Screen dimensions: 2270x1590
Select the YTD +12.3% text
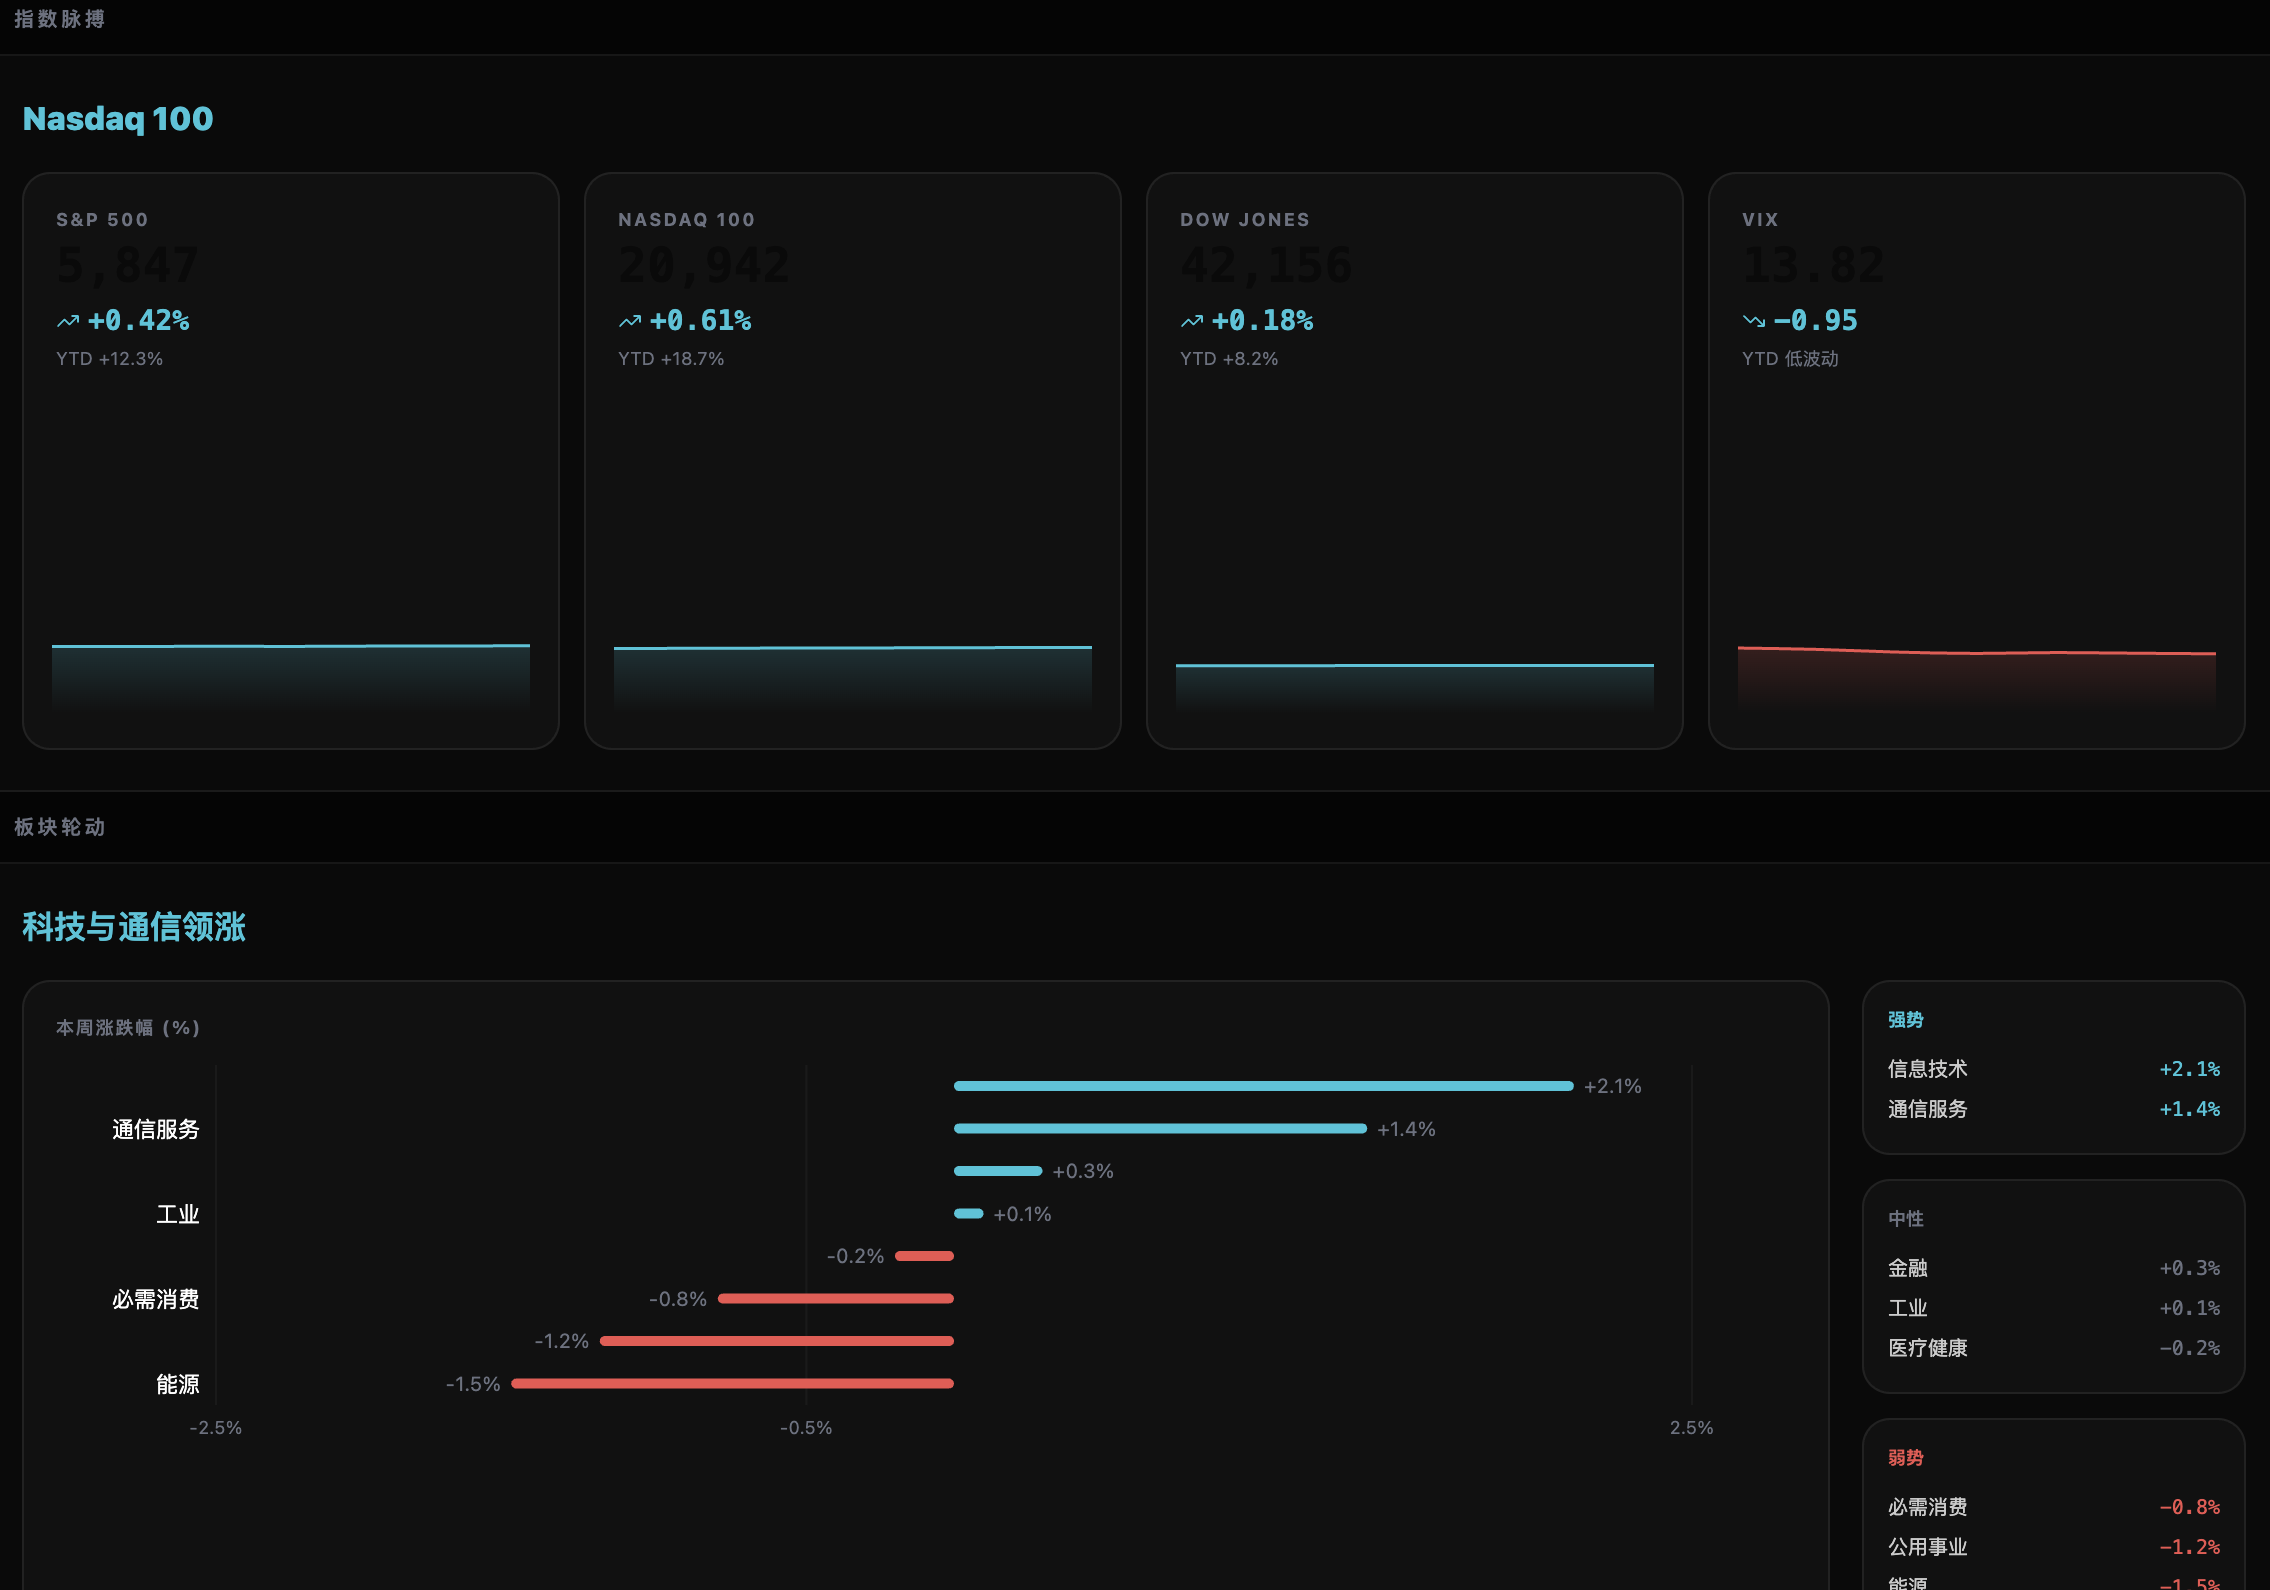click(109, 359)
